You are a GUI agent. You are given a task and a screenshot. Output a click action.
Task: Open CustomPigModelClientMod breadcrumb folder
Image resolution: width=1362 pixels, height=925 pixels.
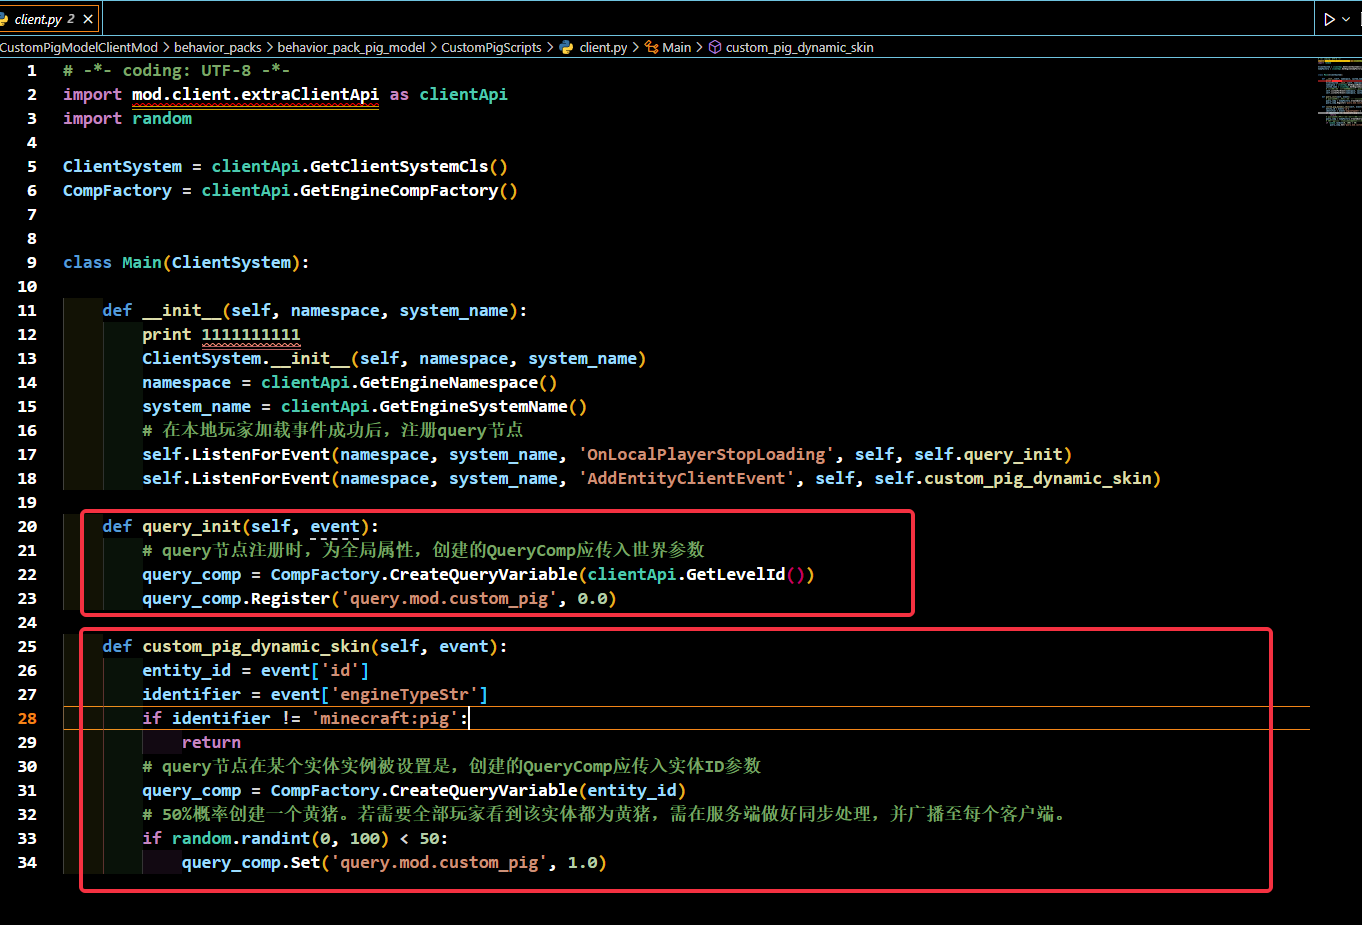tap(79, 47)
